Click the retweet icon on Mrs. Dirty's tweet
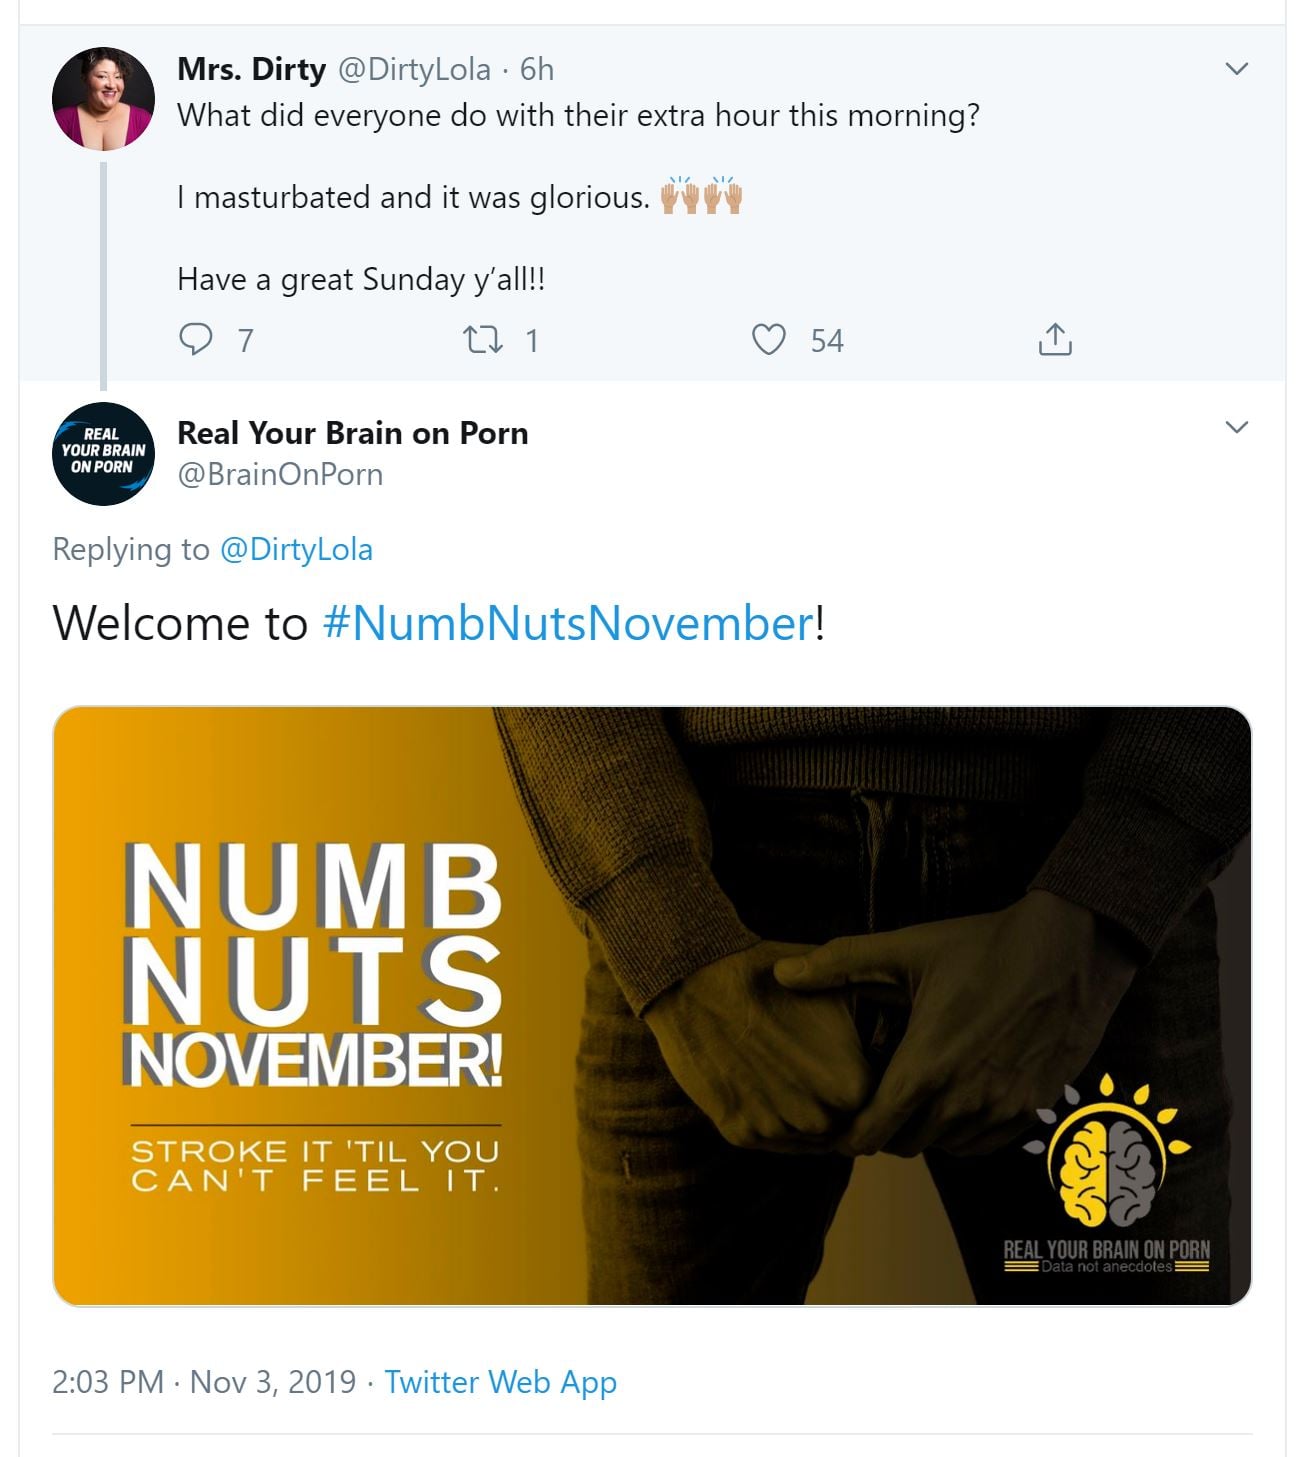This screenshot has width=1297, height=1457. (x=483, y=340)
